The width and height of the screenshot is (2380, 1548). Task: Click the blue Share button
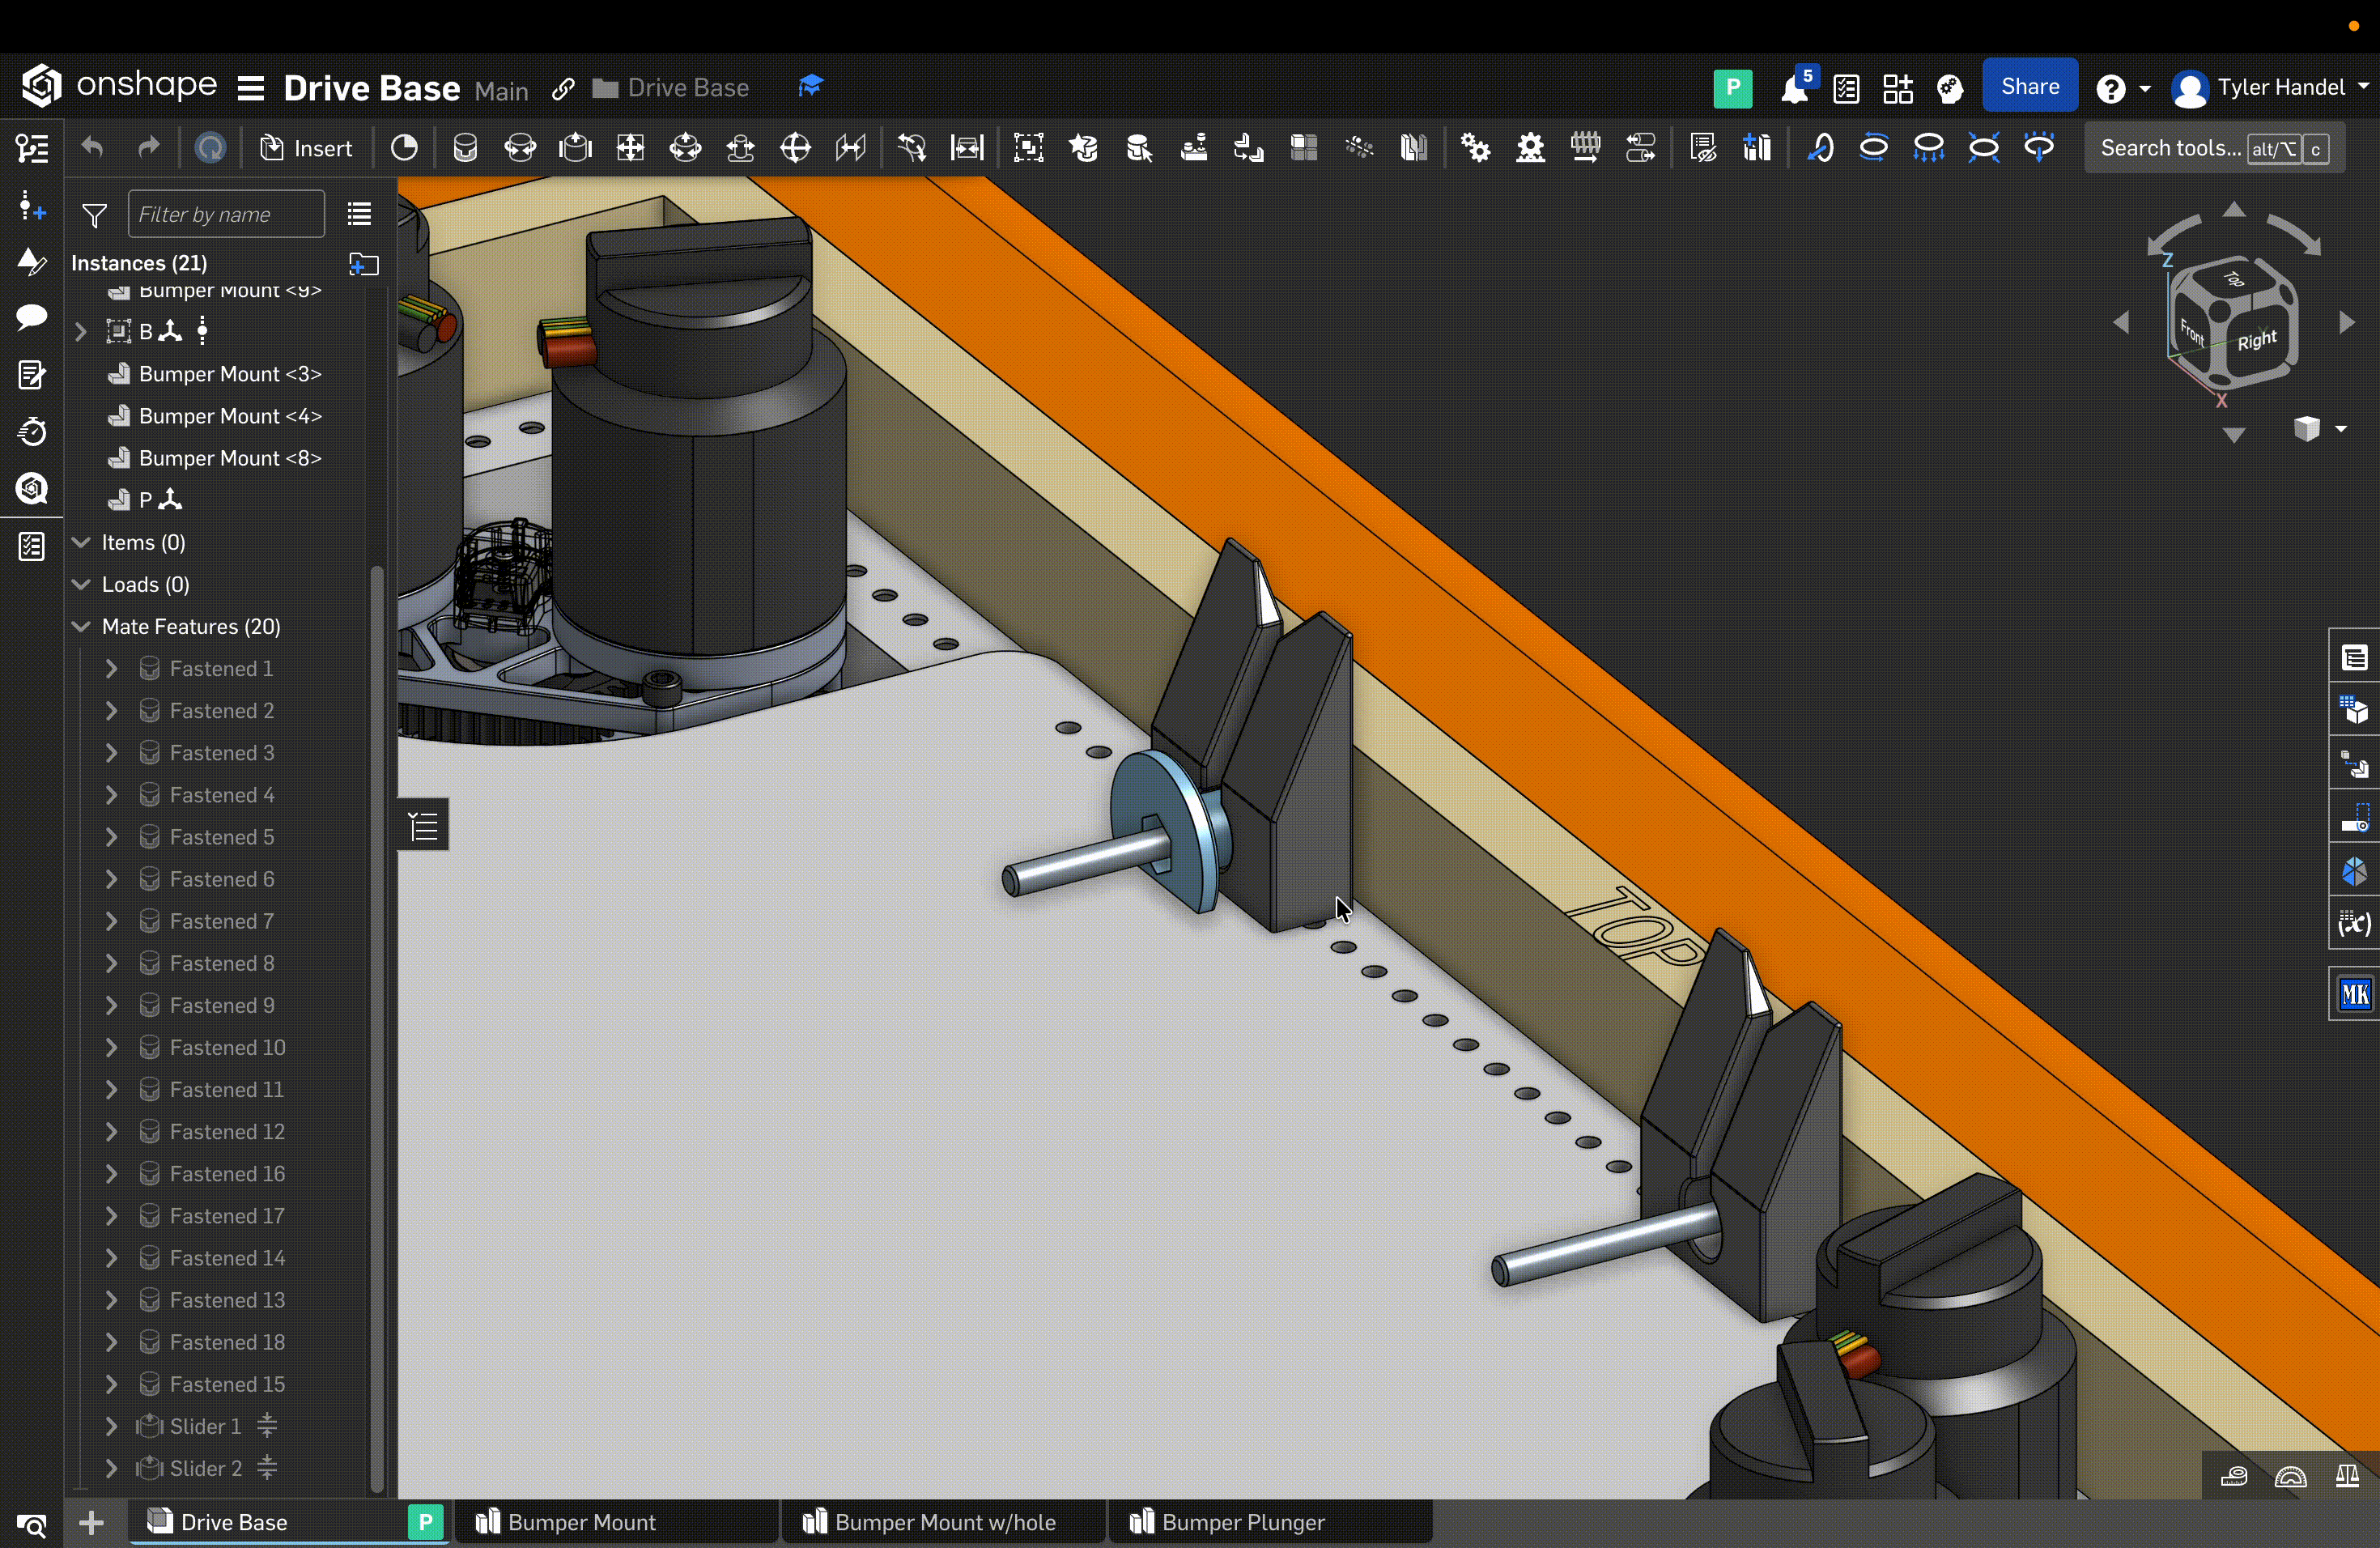(2029, 87)
